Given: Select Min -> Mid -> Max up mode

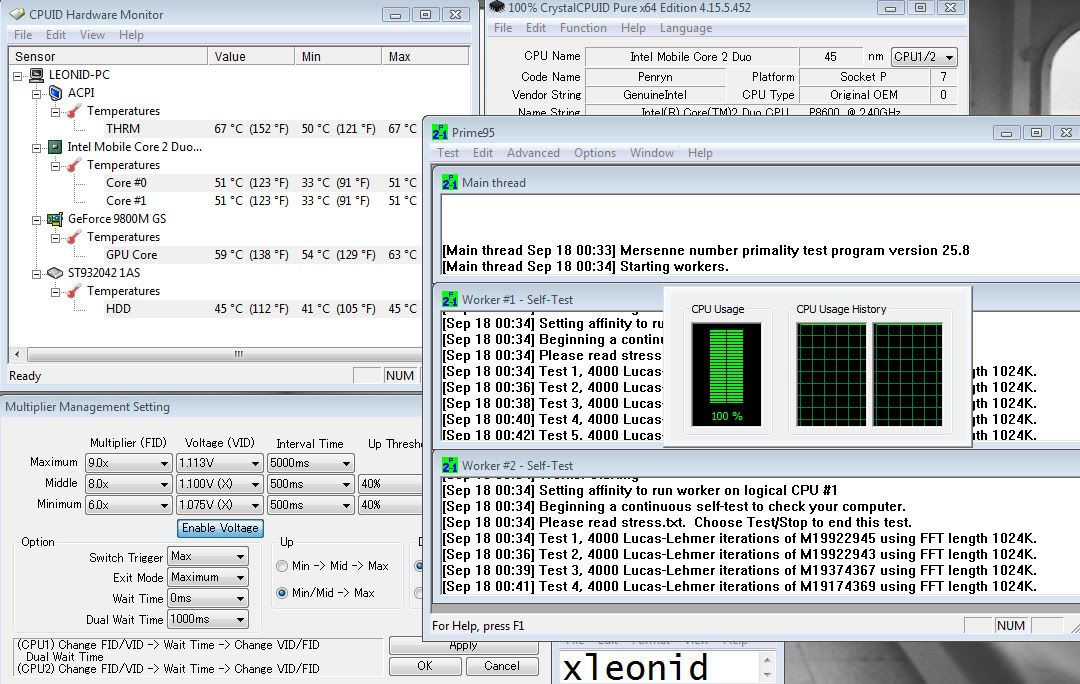Looking at the screenshot, I should 282,566.
